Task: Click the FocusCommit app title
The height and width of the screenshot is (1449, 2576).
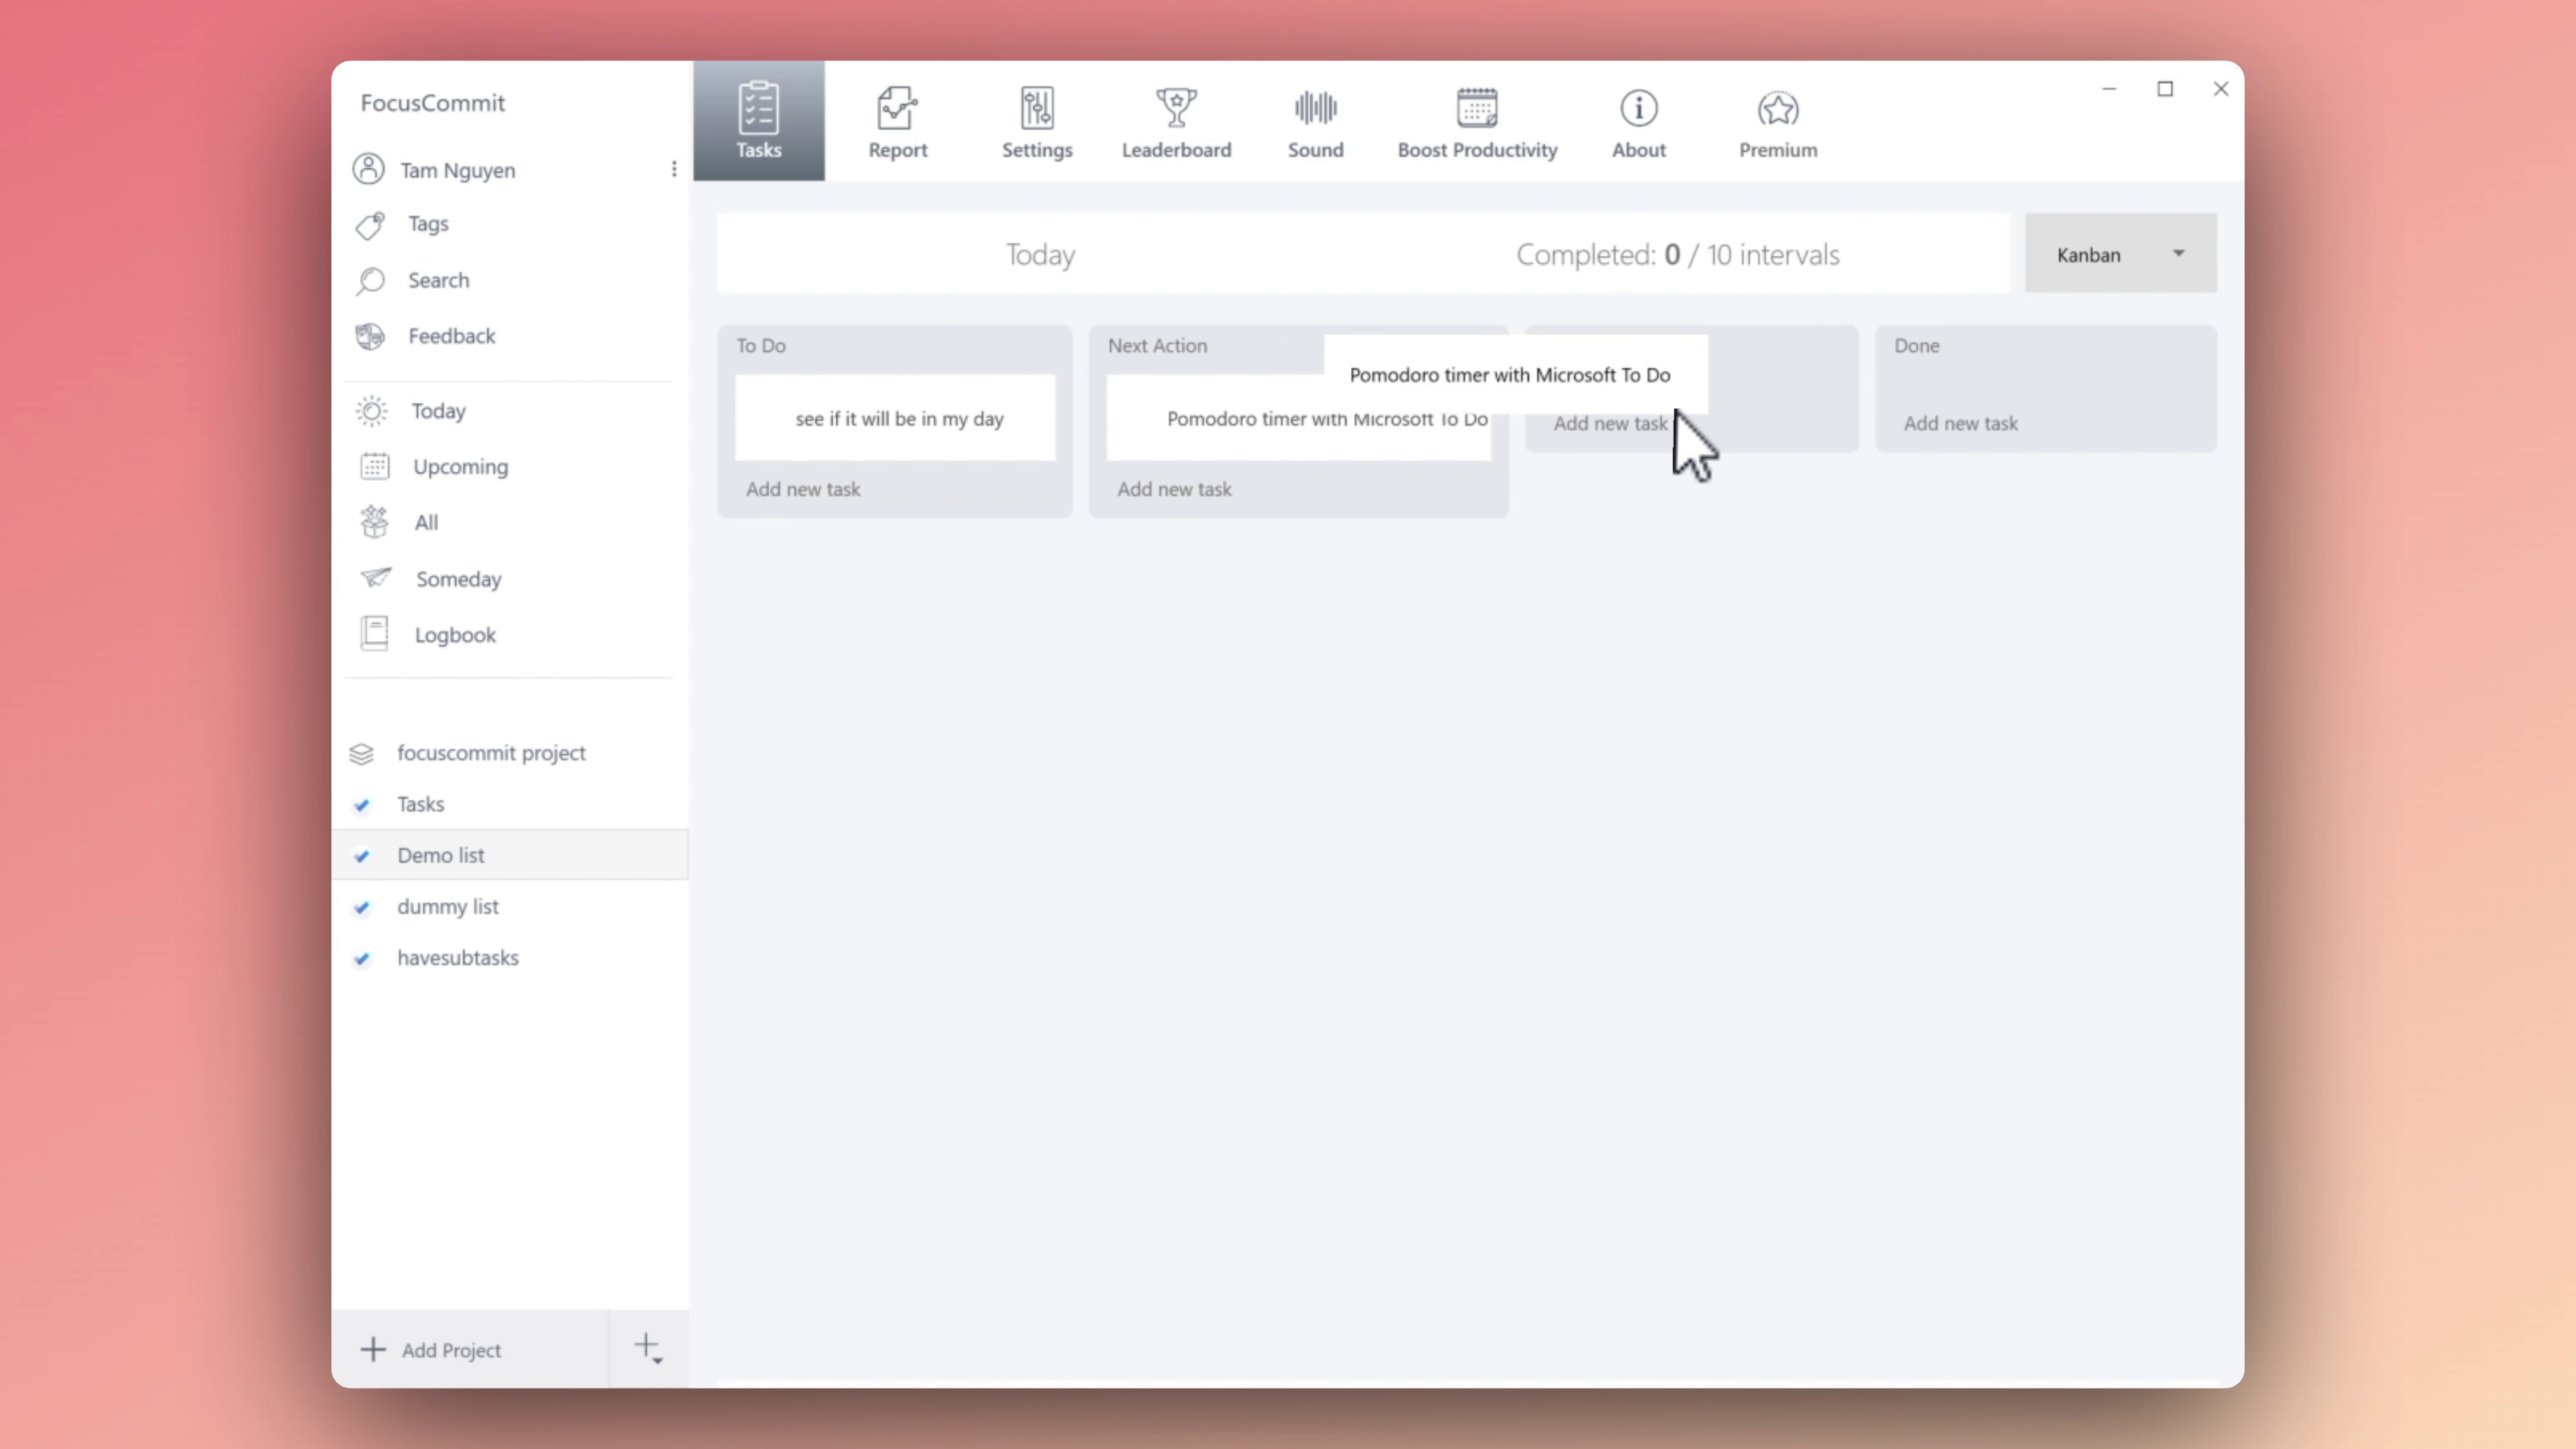Action: (x=433, y=103)
